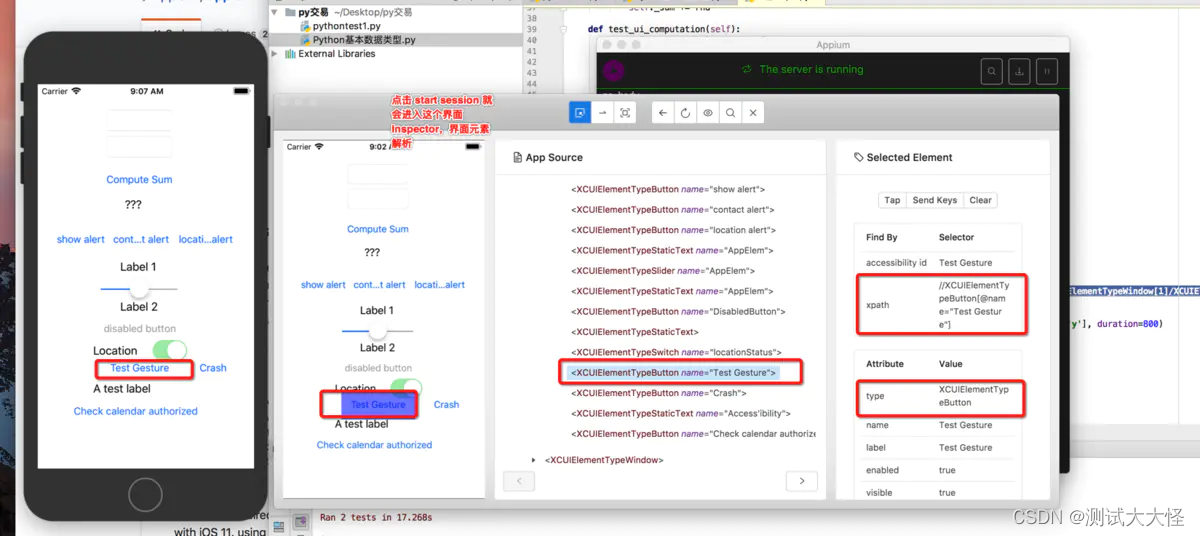Quit session with the X icon
This screenshot has width=1200, height=536.
tap(754, 113)
